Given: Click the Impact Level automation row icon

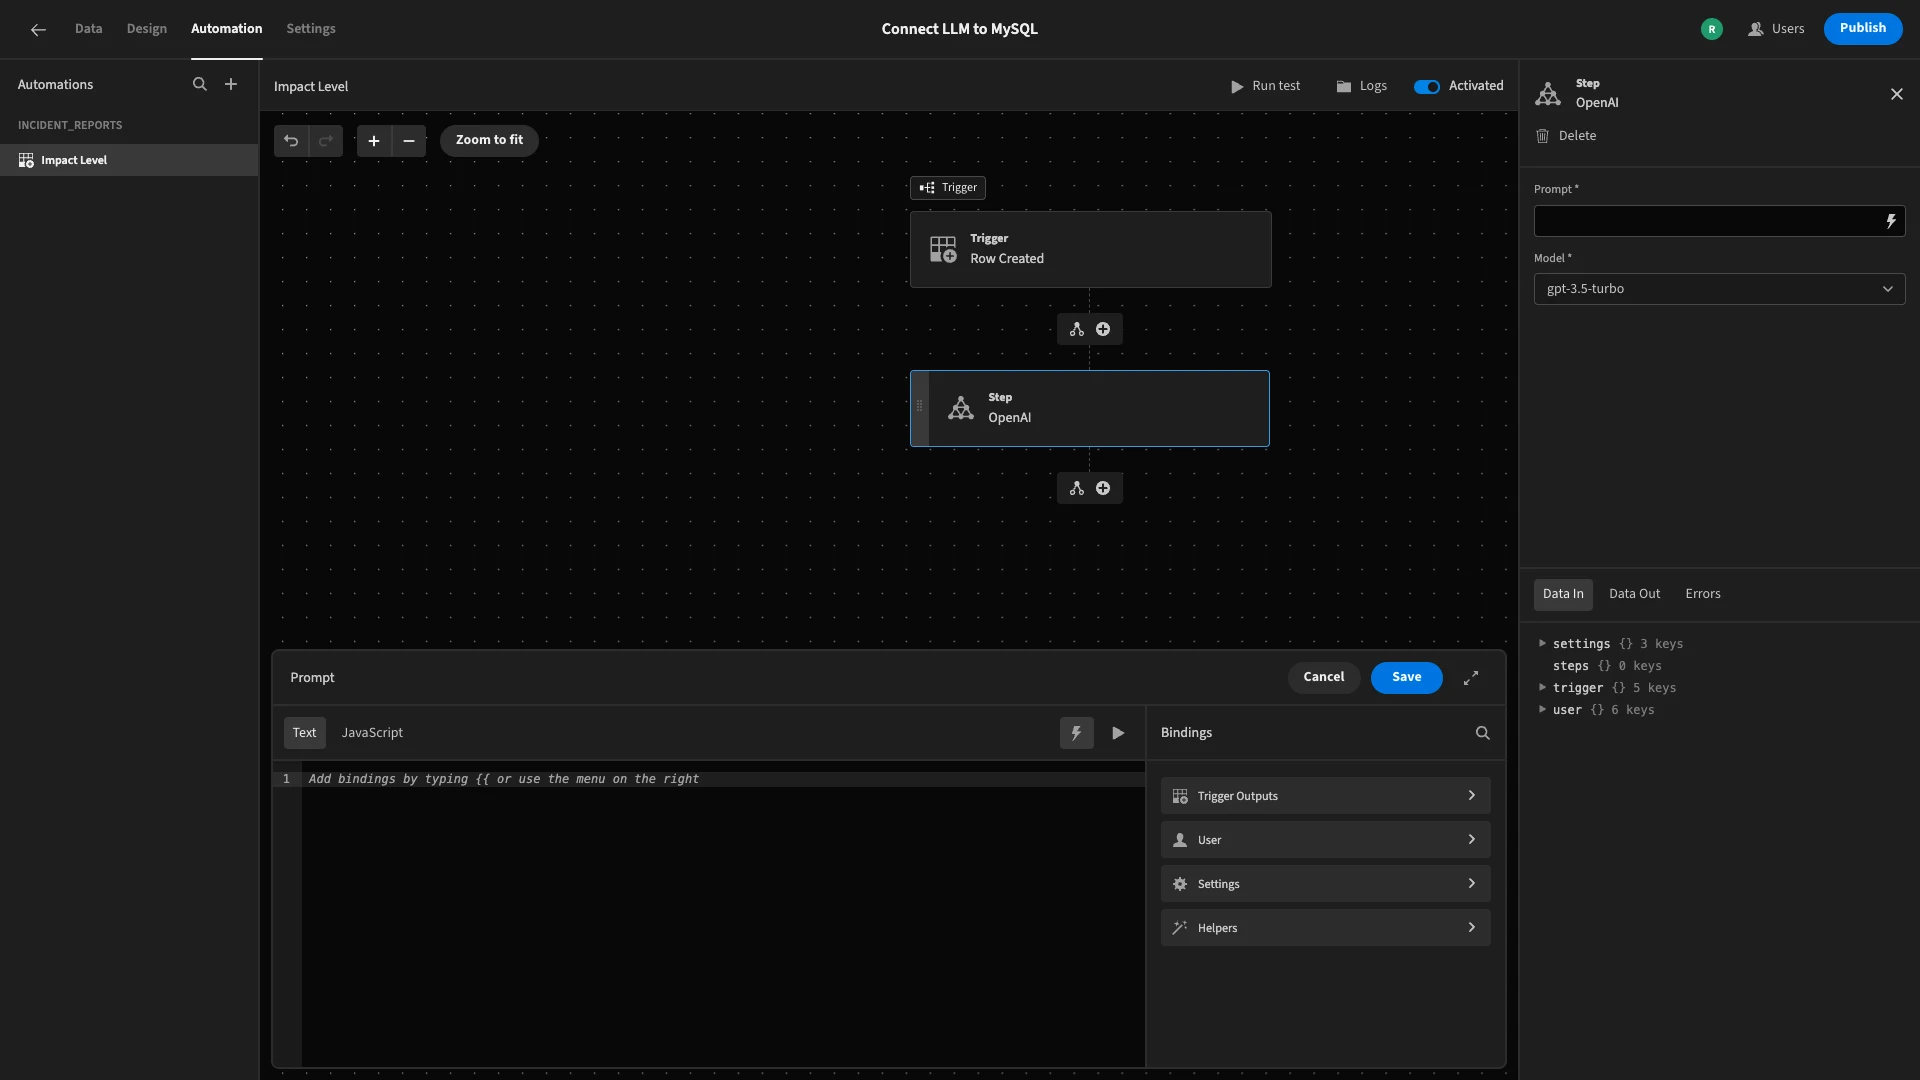Looking at the screenshot, I should 26,160.
